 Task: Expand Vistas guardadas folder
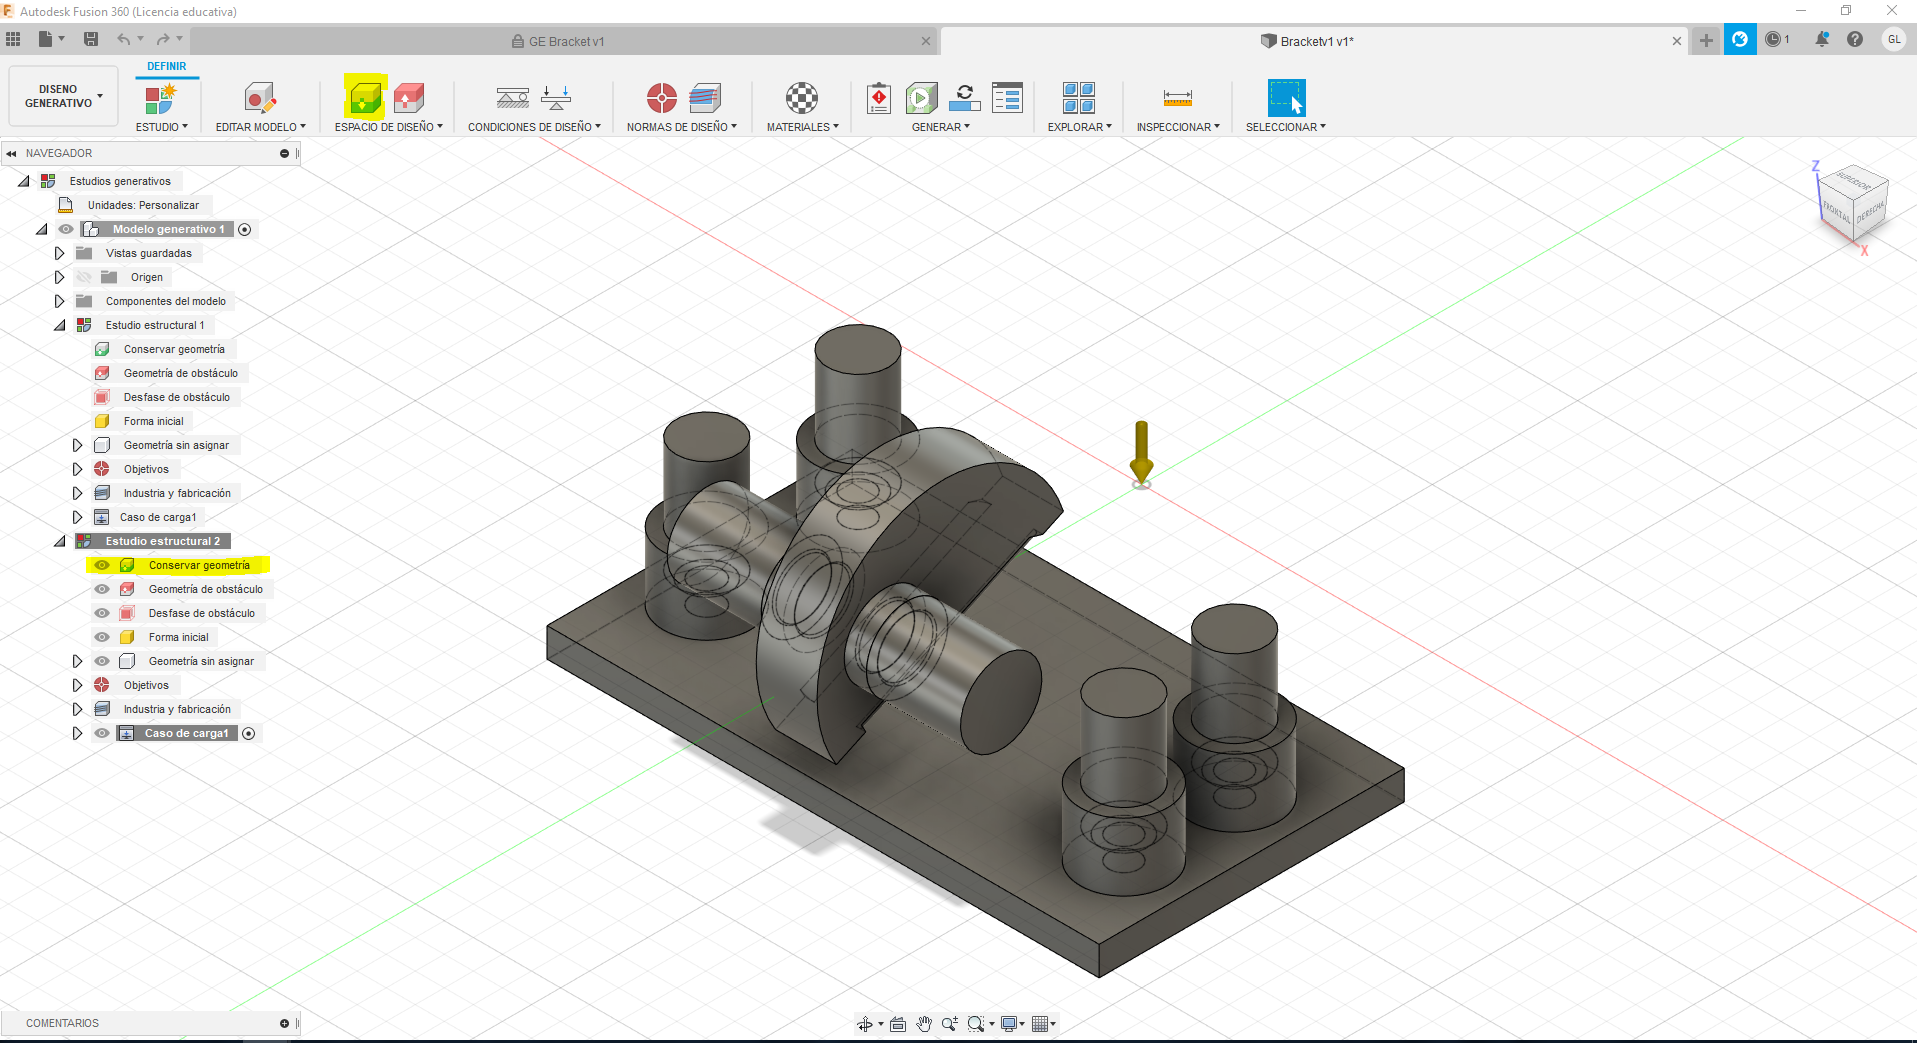click(59, 253)
